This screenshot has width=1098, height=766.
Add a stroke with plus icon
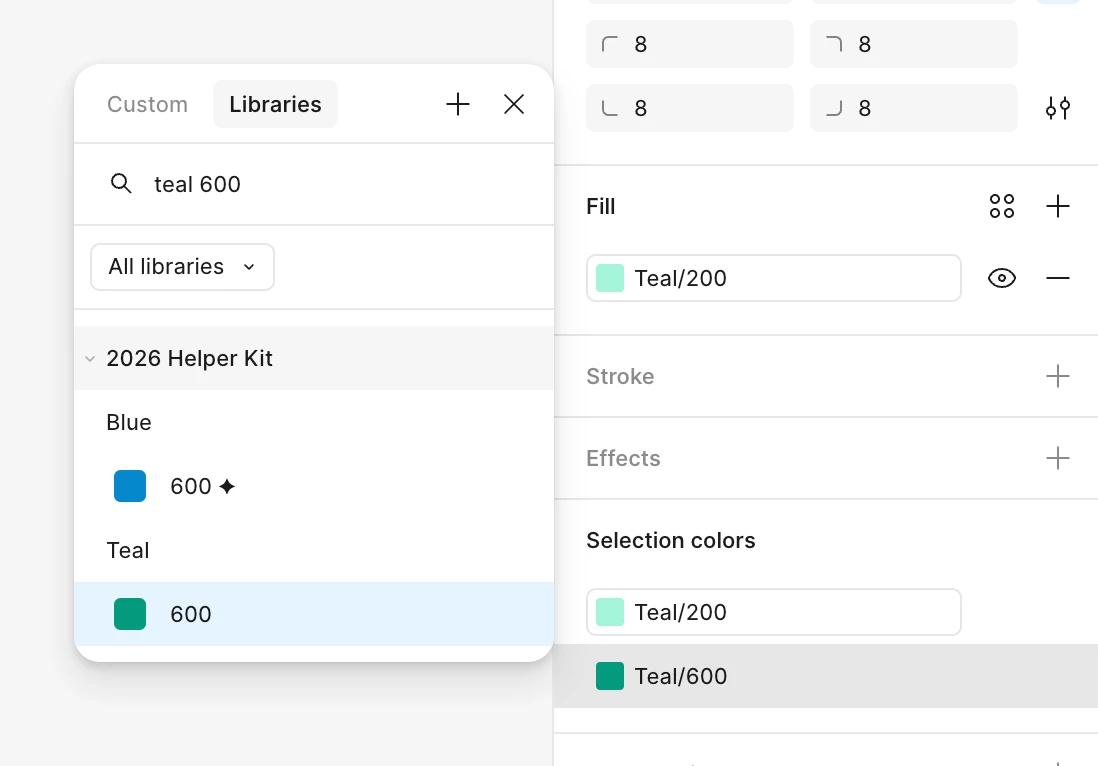[1057, 376]
